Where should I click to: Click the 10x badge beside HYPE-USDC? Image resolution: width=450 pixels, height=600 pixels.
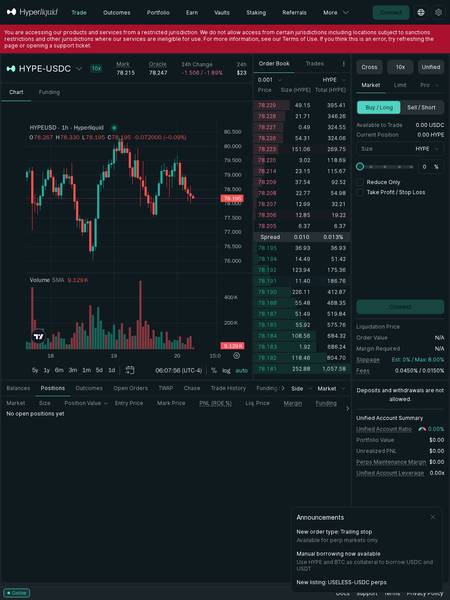coord(96,68)
